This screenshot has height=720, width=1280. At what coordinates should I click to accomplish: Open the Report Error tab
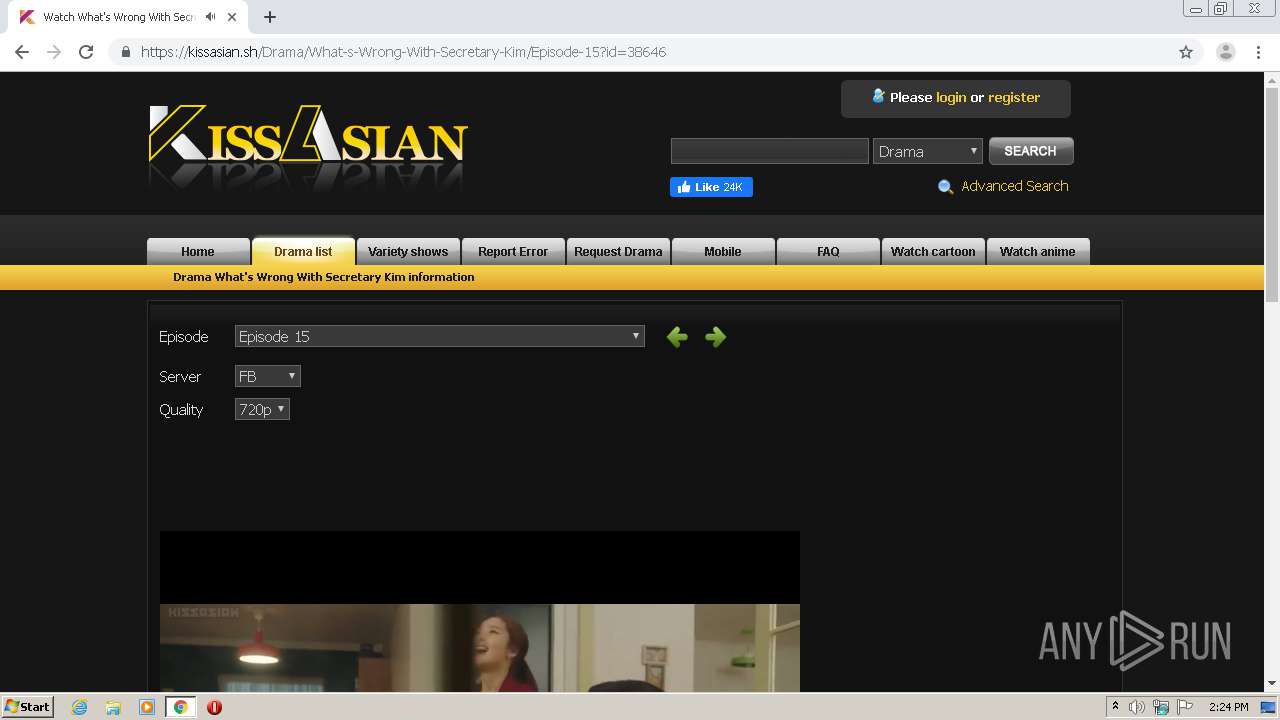coord(513,251)
